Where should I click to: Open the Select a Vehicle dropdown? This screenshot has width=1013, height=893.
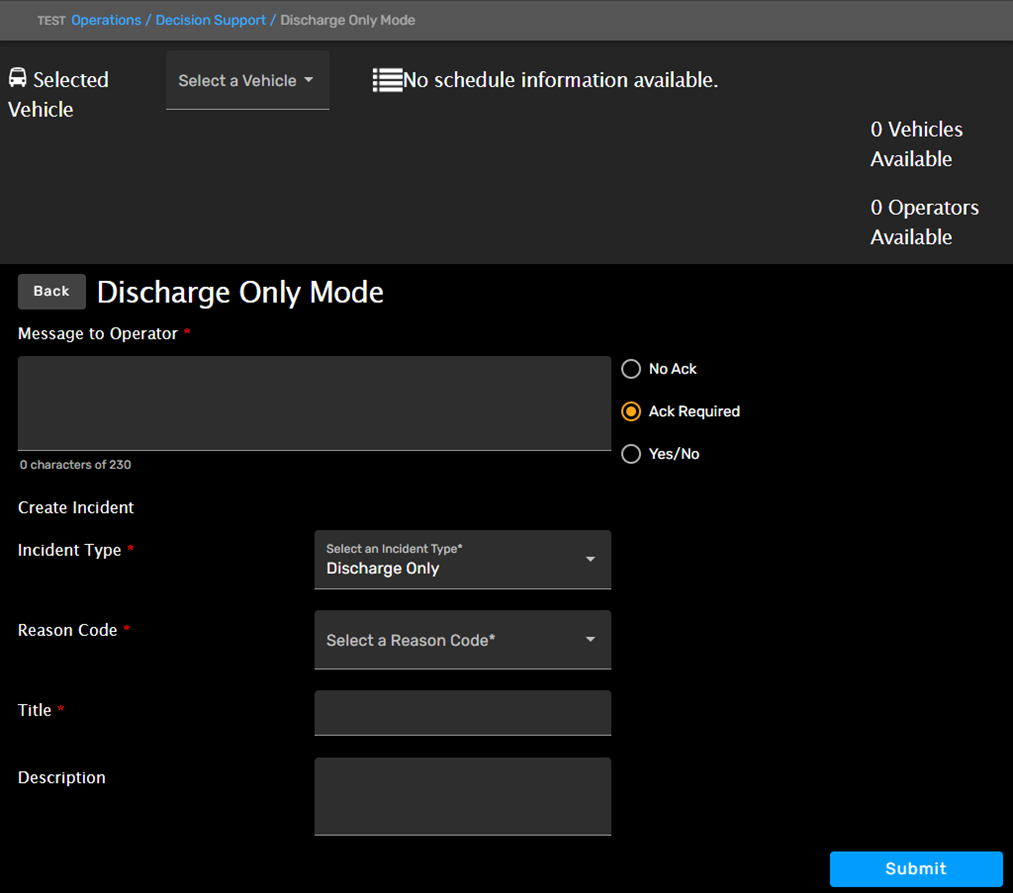tap(247, 81)
